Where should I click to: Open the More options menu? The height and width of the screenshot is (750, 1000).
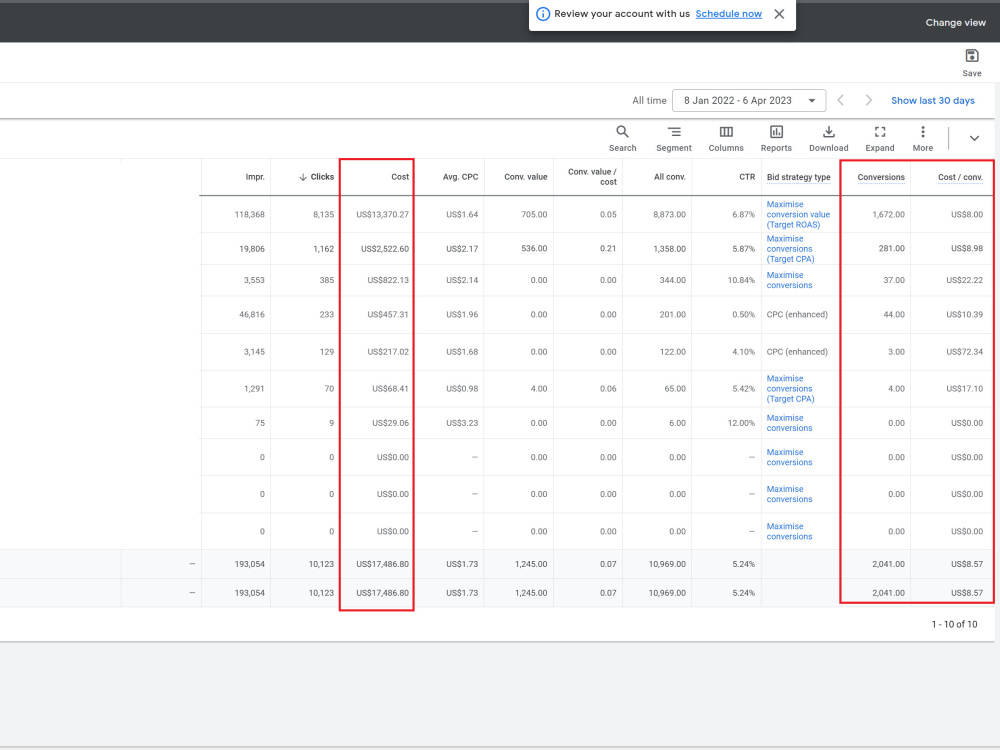[x=922, y=138]
